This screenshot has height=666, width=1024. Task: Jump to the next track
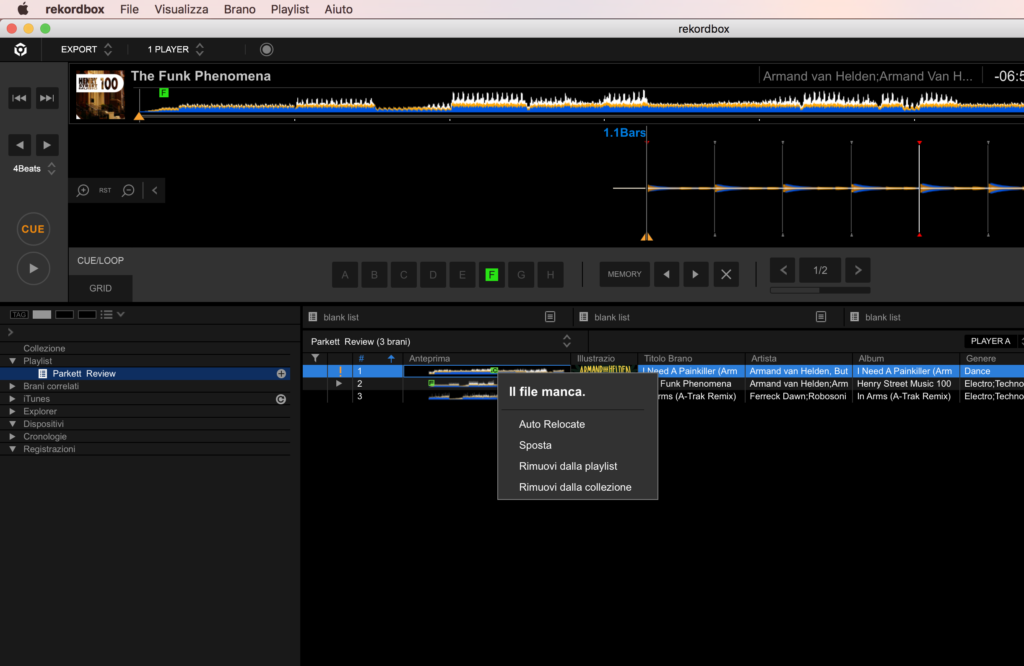47,97
